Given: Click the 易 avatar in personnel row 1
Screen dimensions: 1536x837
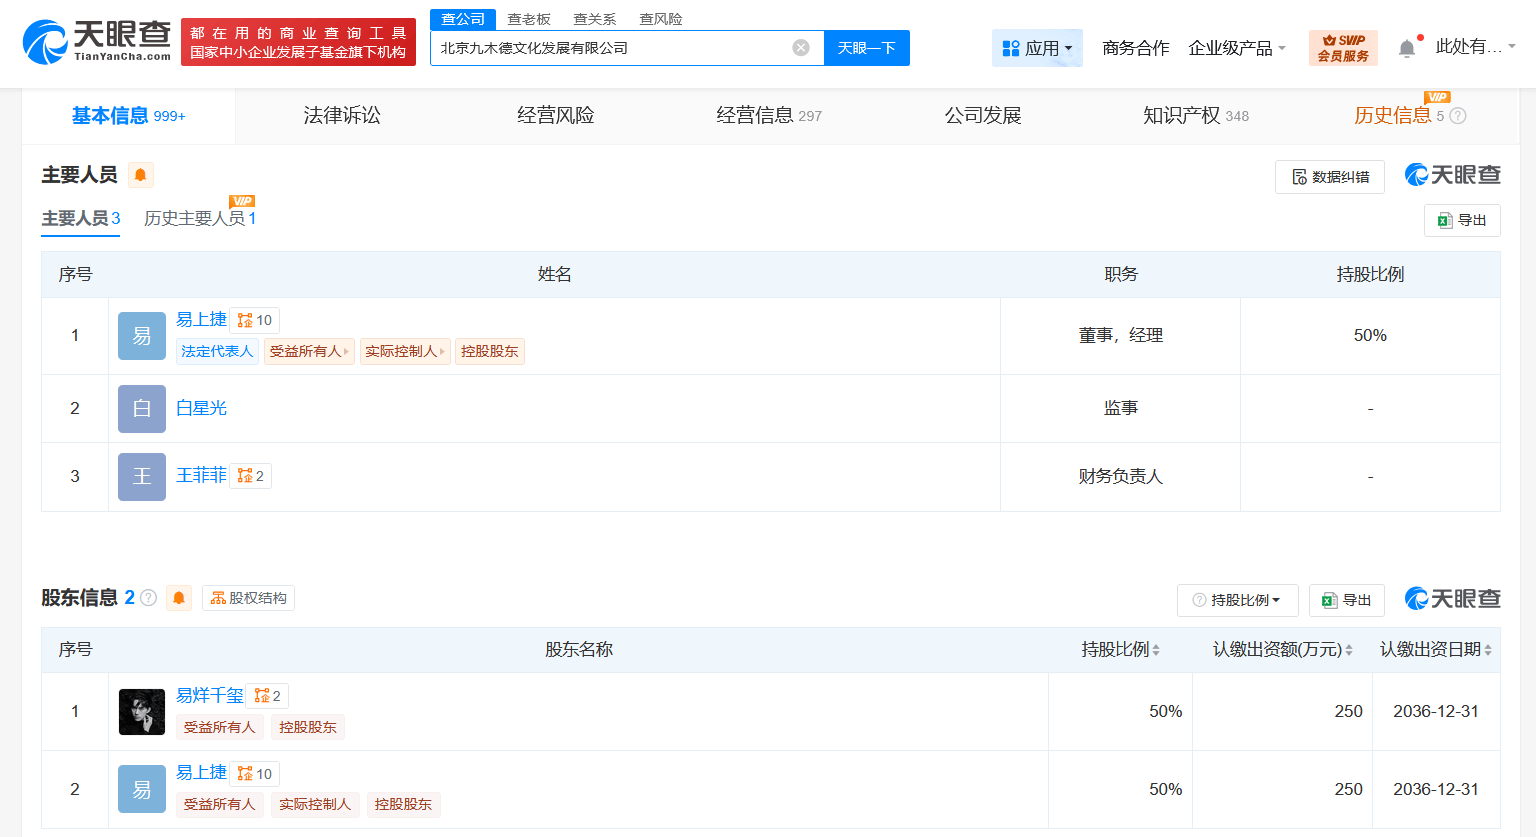Looking at the screenshot, I should click(x=142, y=336).
